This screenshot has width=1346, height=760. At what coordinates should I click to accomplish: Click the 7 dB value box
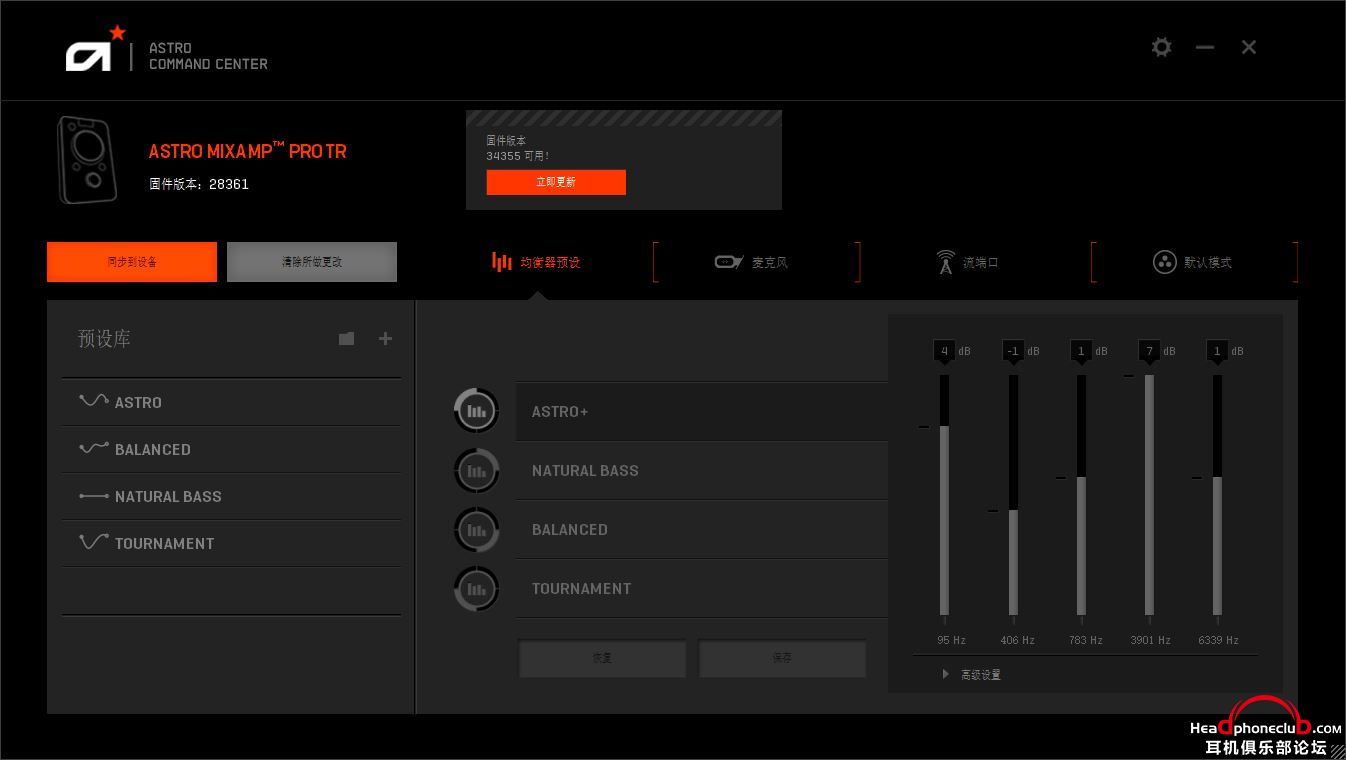tap(1149, 351)
